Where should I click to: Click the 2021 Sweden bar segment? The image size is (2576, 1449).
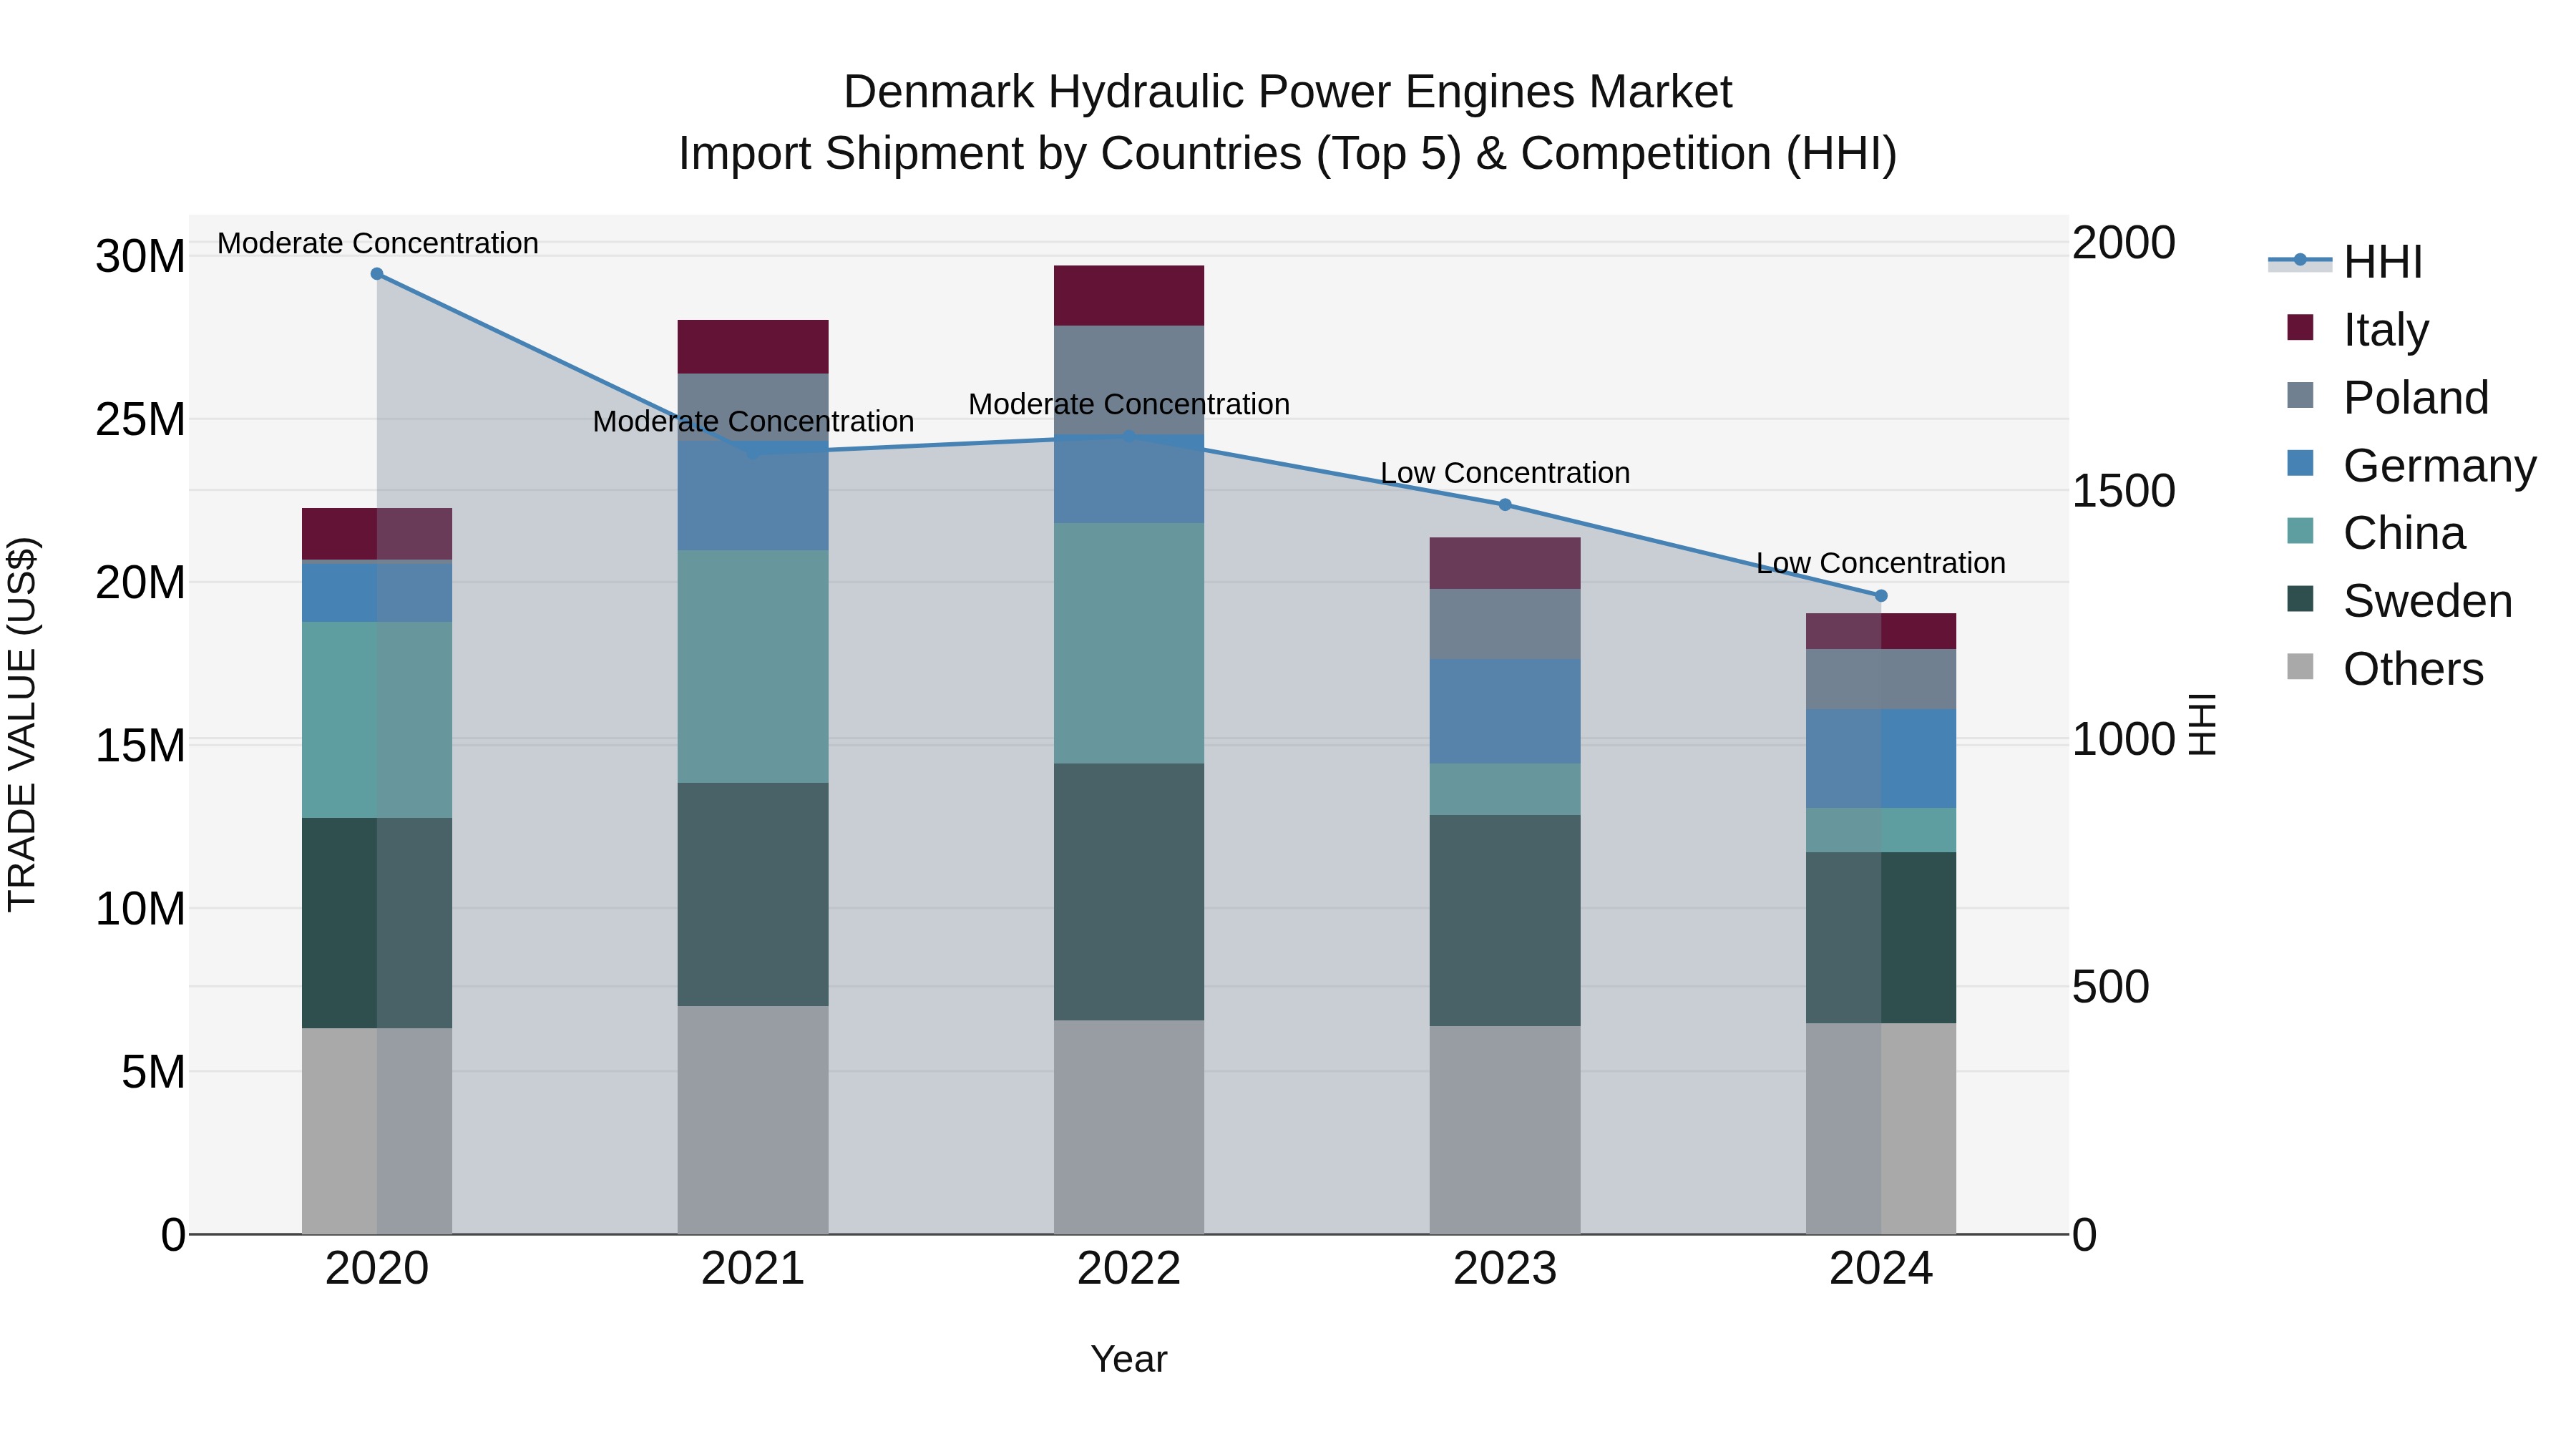753,894
